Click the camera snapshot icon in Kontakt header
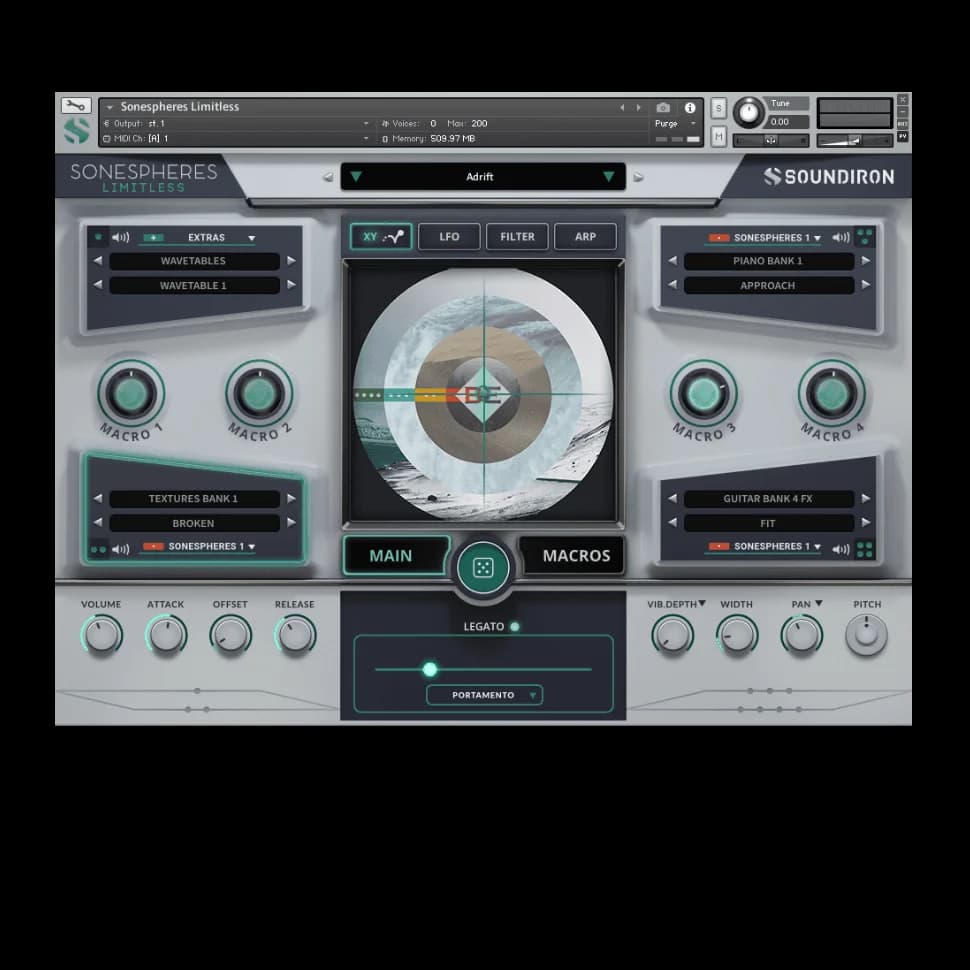 (x=663, y=106)
